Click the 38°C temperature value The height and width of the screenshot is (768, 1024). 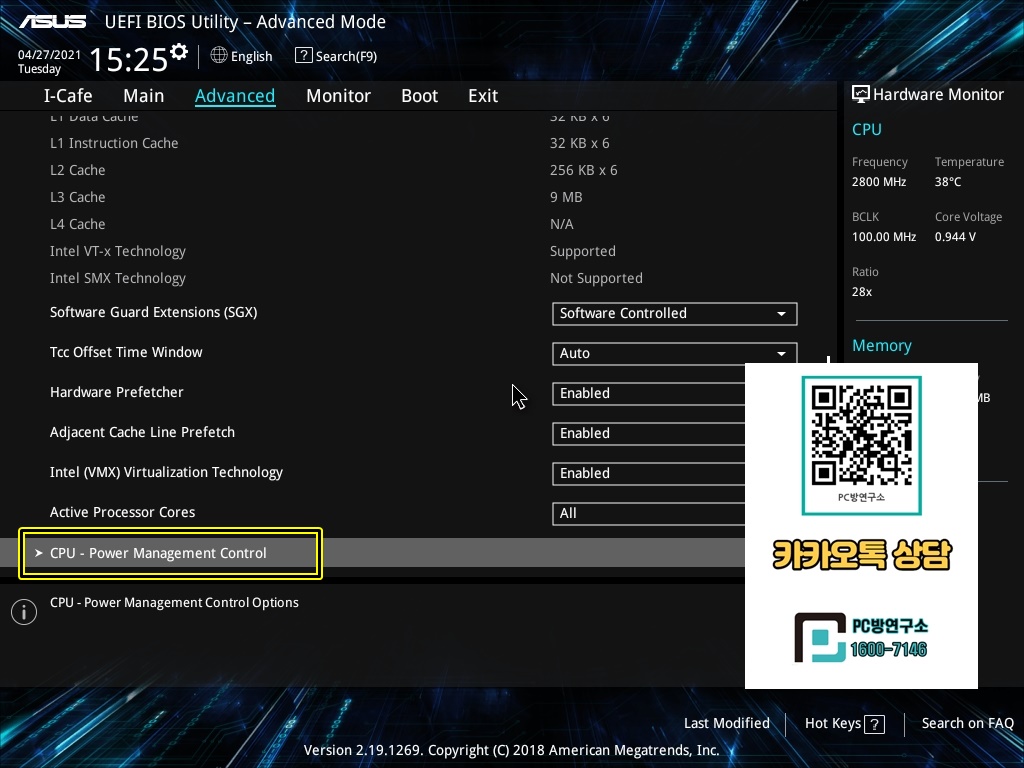948,182
